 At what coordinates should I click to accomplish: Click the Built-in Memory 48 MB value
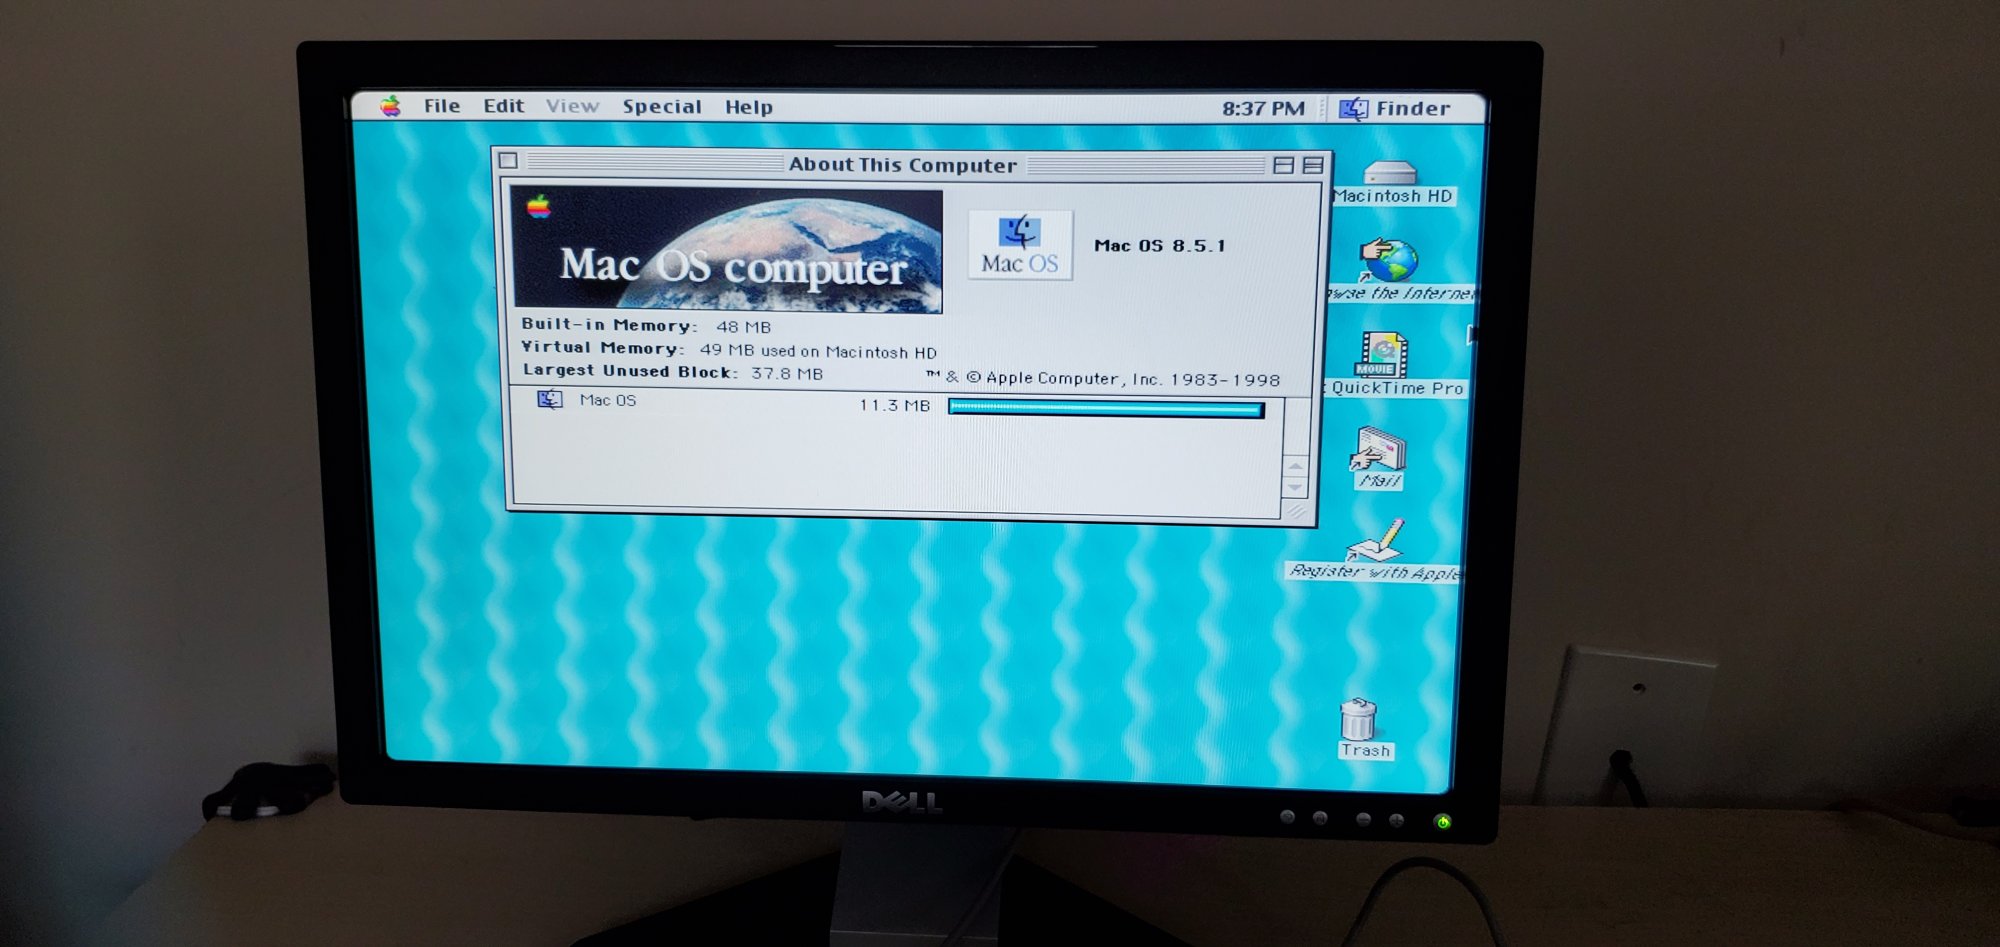tap(743, 326)
